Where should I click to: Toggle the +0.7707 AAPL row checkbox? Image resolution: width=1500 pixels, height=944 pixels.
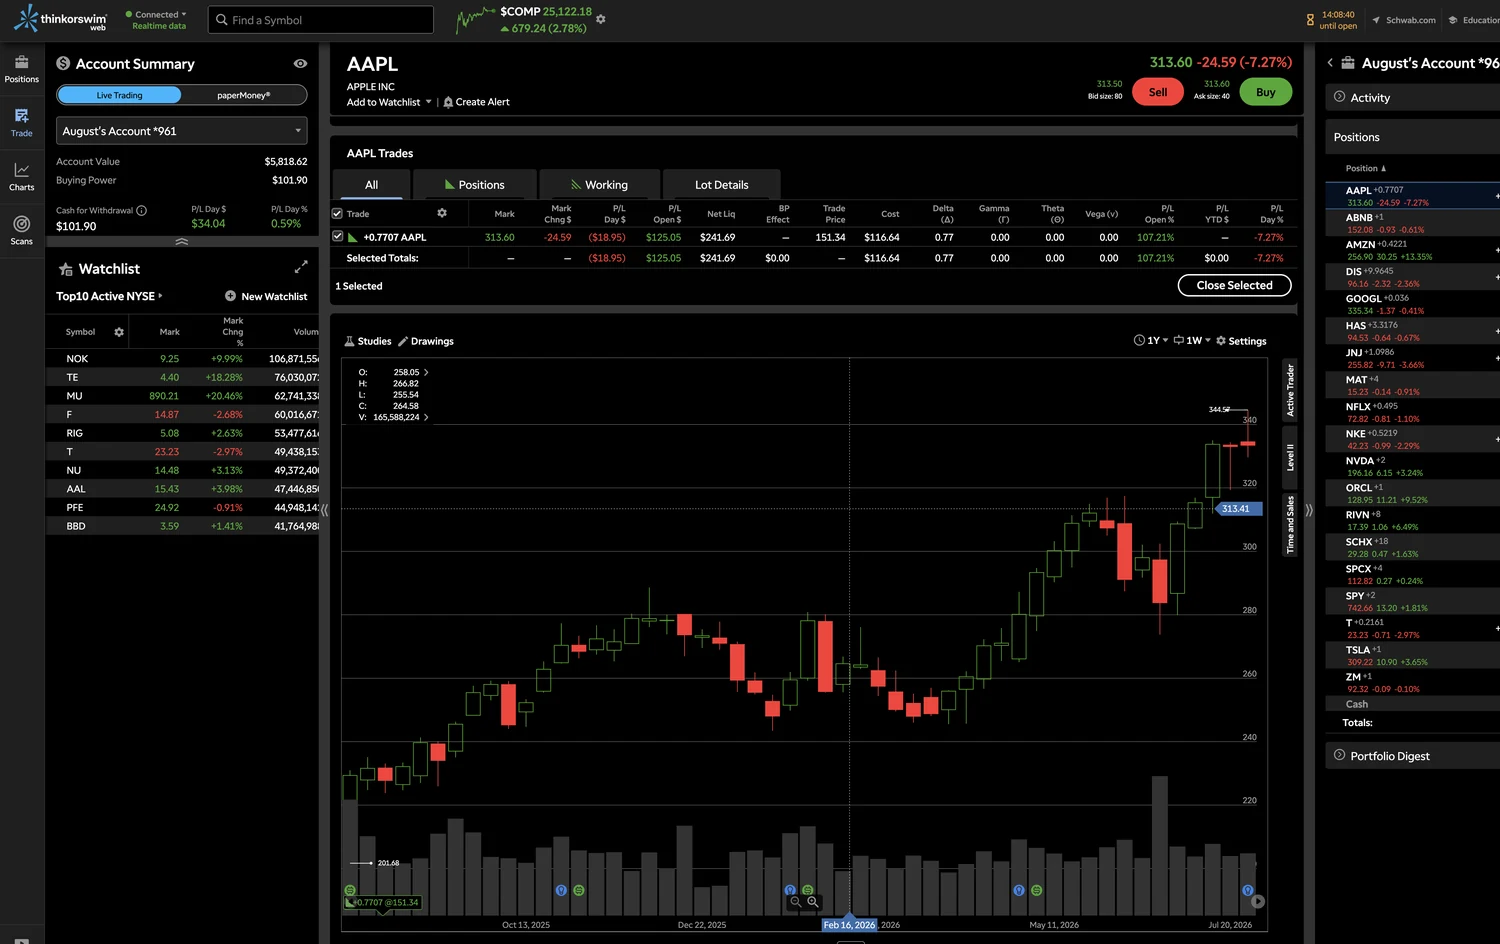pyautogui.click(x=337, y=237)
